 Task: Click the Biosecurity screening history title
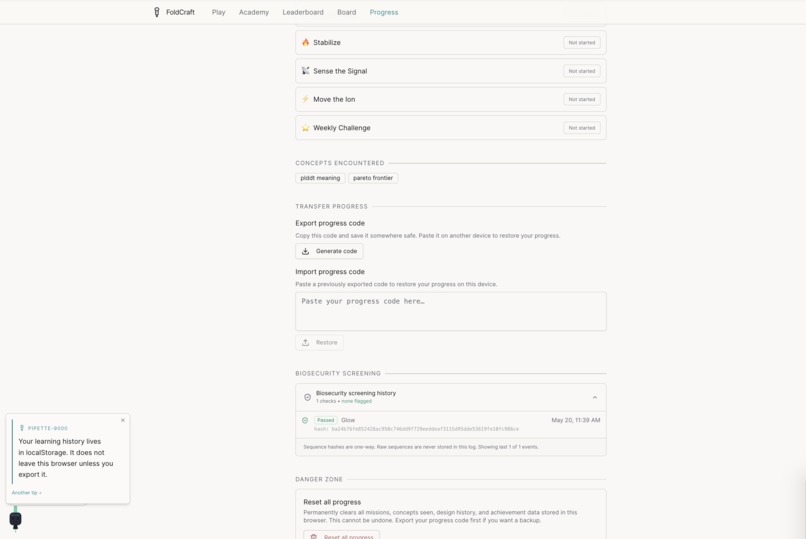coord(356,393)
